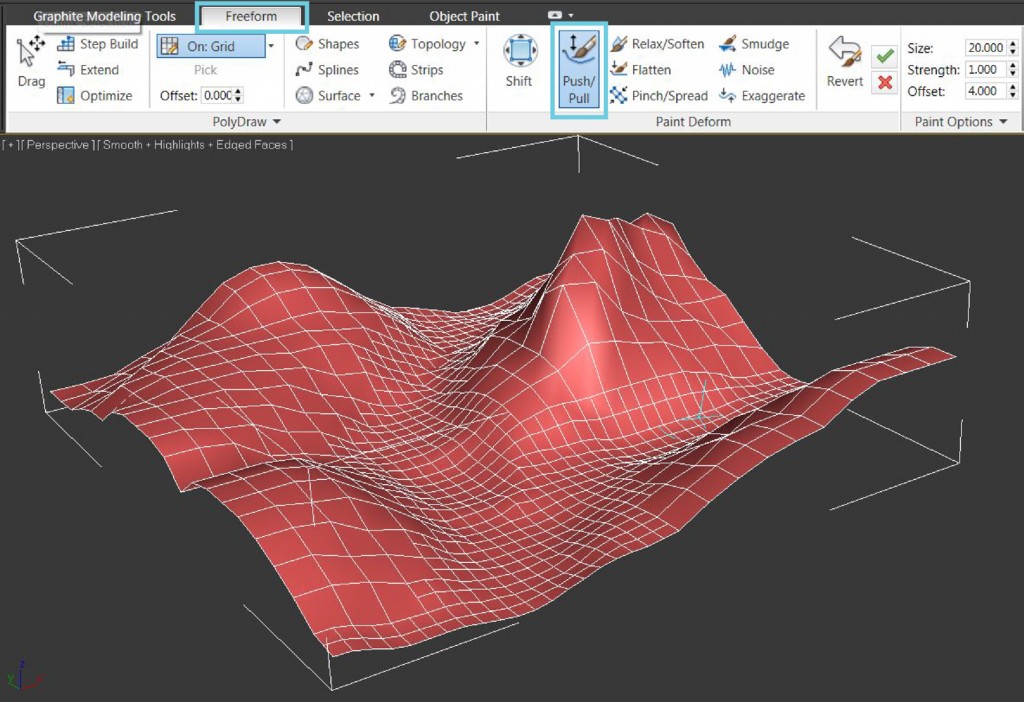Click the green checkmark to commit paint deformation
The image size is (1024, 702).
click(x=884, y=56)
